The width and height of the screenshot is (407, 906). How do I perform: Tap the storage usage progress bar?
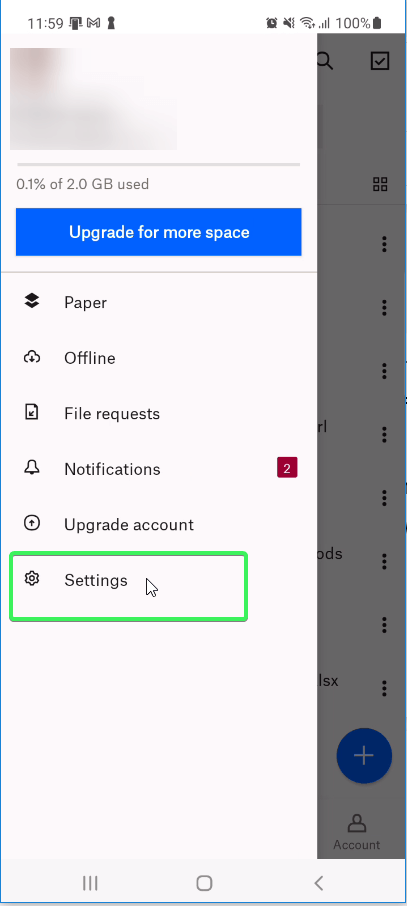pyautogui.click(x=158, y=165)
